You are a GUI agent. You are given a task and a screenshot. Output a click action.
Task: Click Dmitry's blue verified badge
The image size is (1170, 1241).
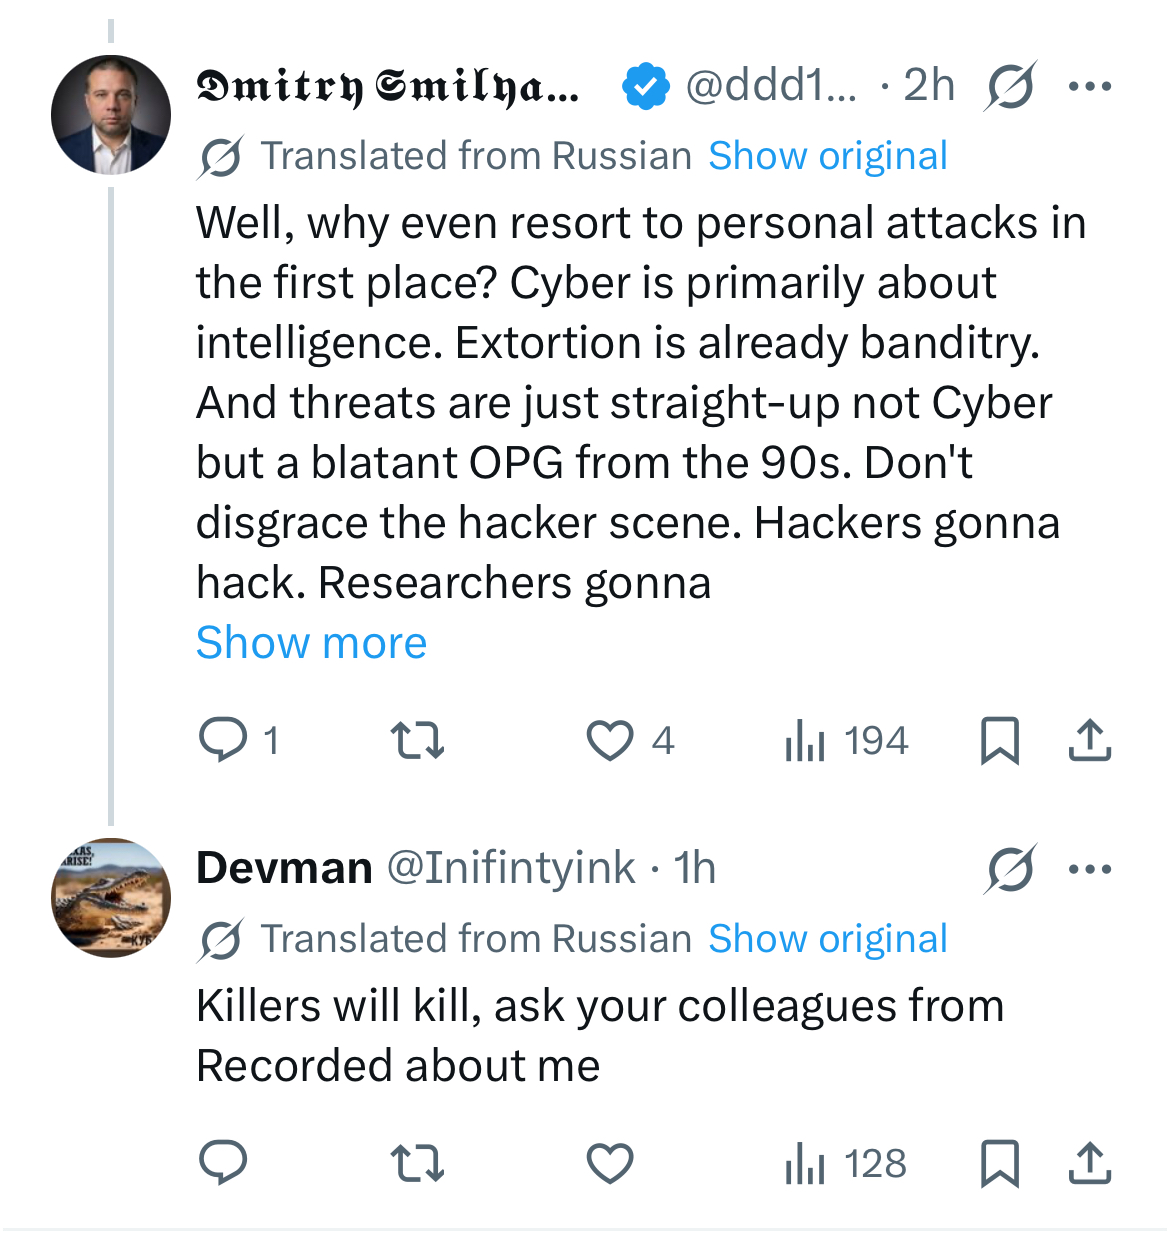(x=645, y=85)
